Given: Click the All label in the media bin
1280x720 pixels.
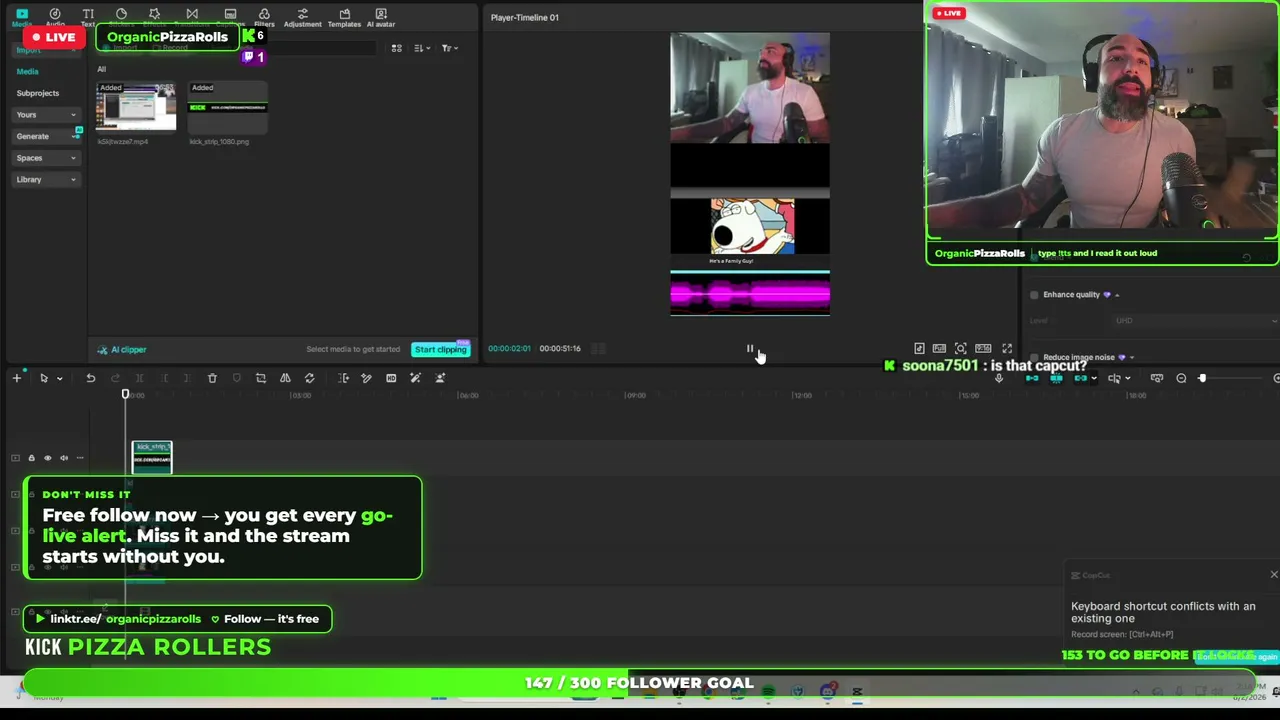Looking at the screenshot, I should (x=101, y=69).
